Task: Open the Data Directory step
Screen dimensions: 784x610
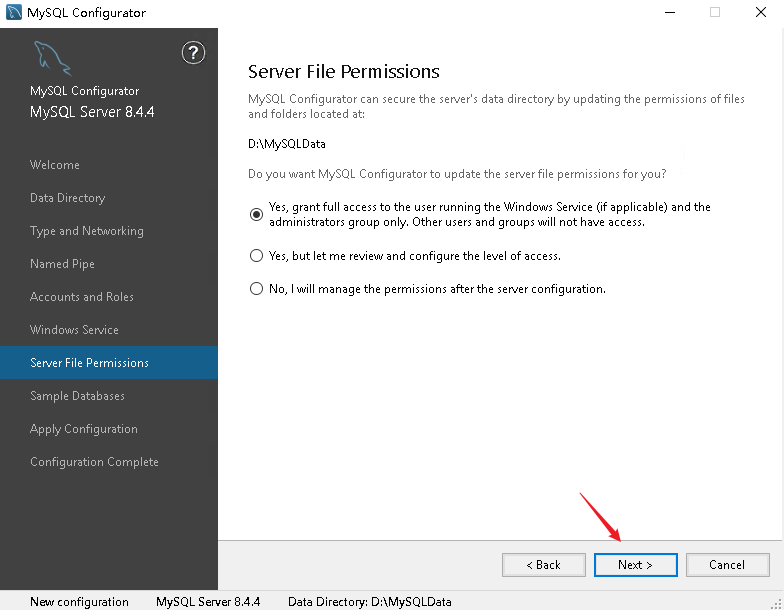Action: (x=67, y=198)
